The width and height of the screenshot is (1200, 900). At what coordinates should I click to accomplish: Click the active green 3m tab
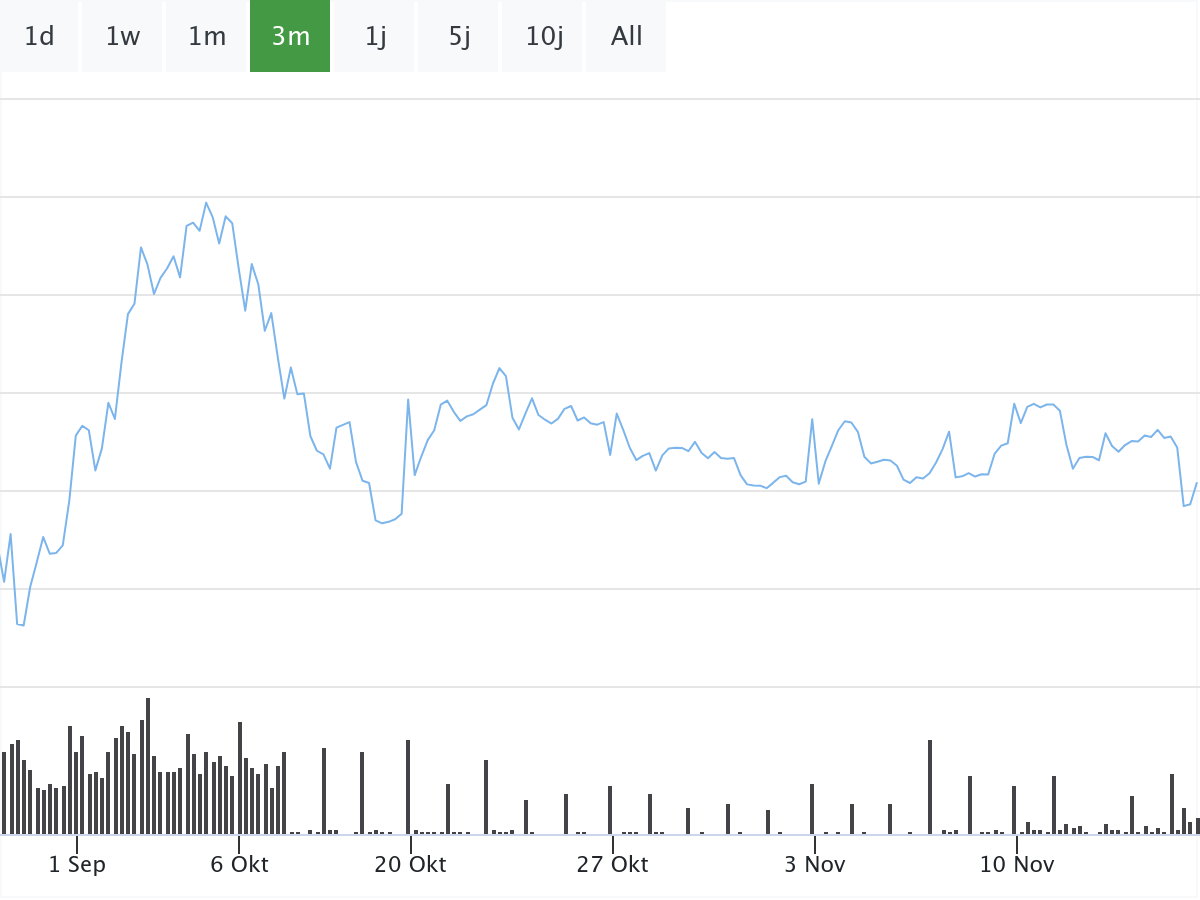(x=290, y=37)
